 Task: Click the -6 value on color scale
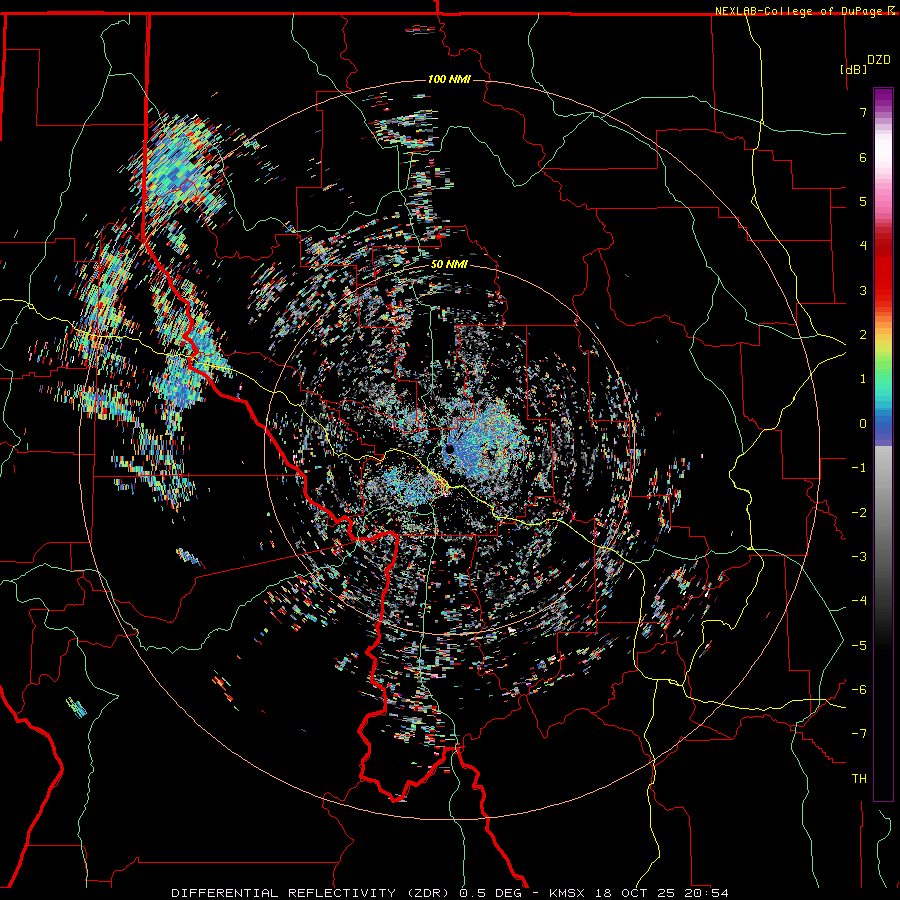tap(859, 690)
